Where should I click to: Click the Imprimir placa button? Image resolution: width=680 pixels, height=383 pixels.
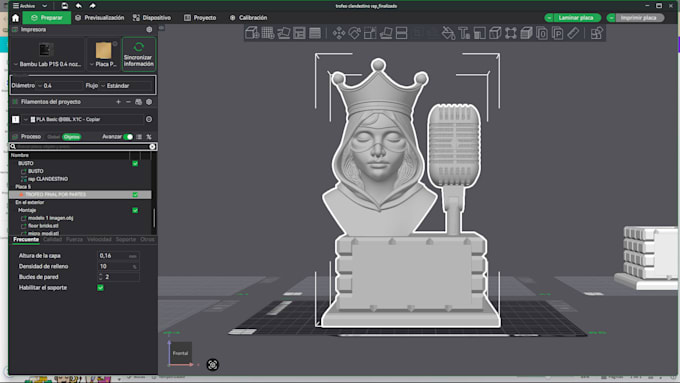tap(639, 18)
